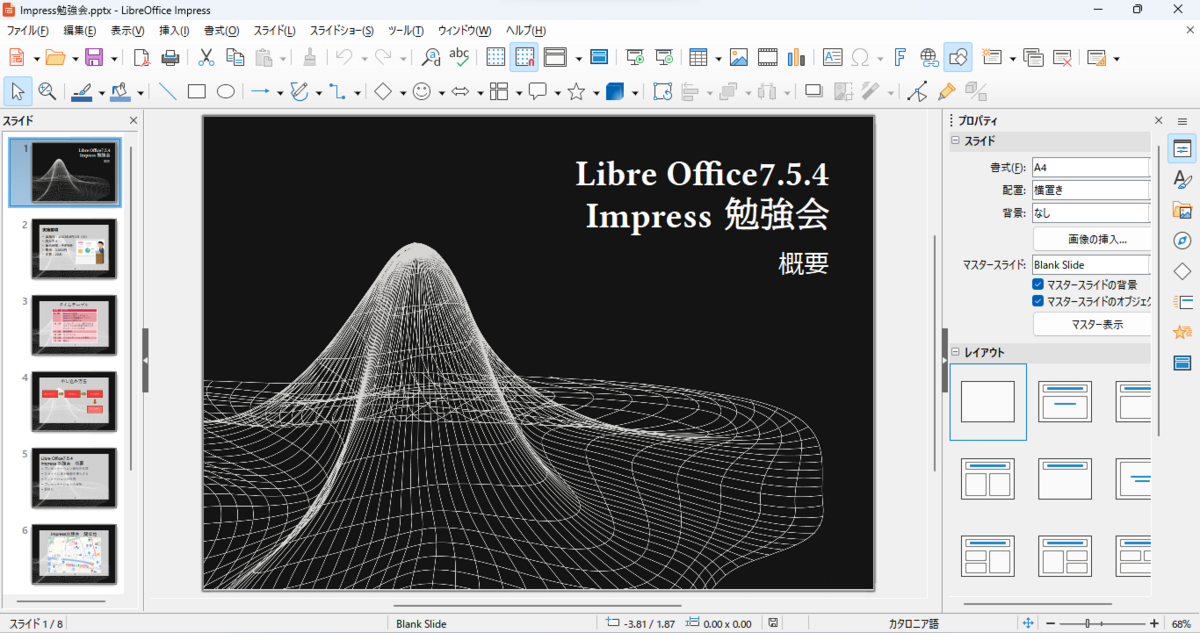Click the Print icon
Image resolution: width=1200 pixels, height=633 pixels.
pos(170,57)
